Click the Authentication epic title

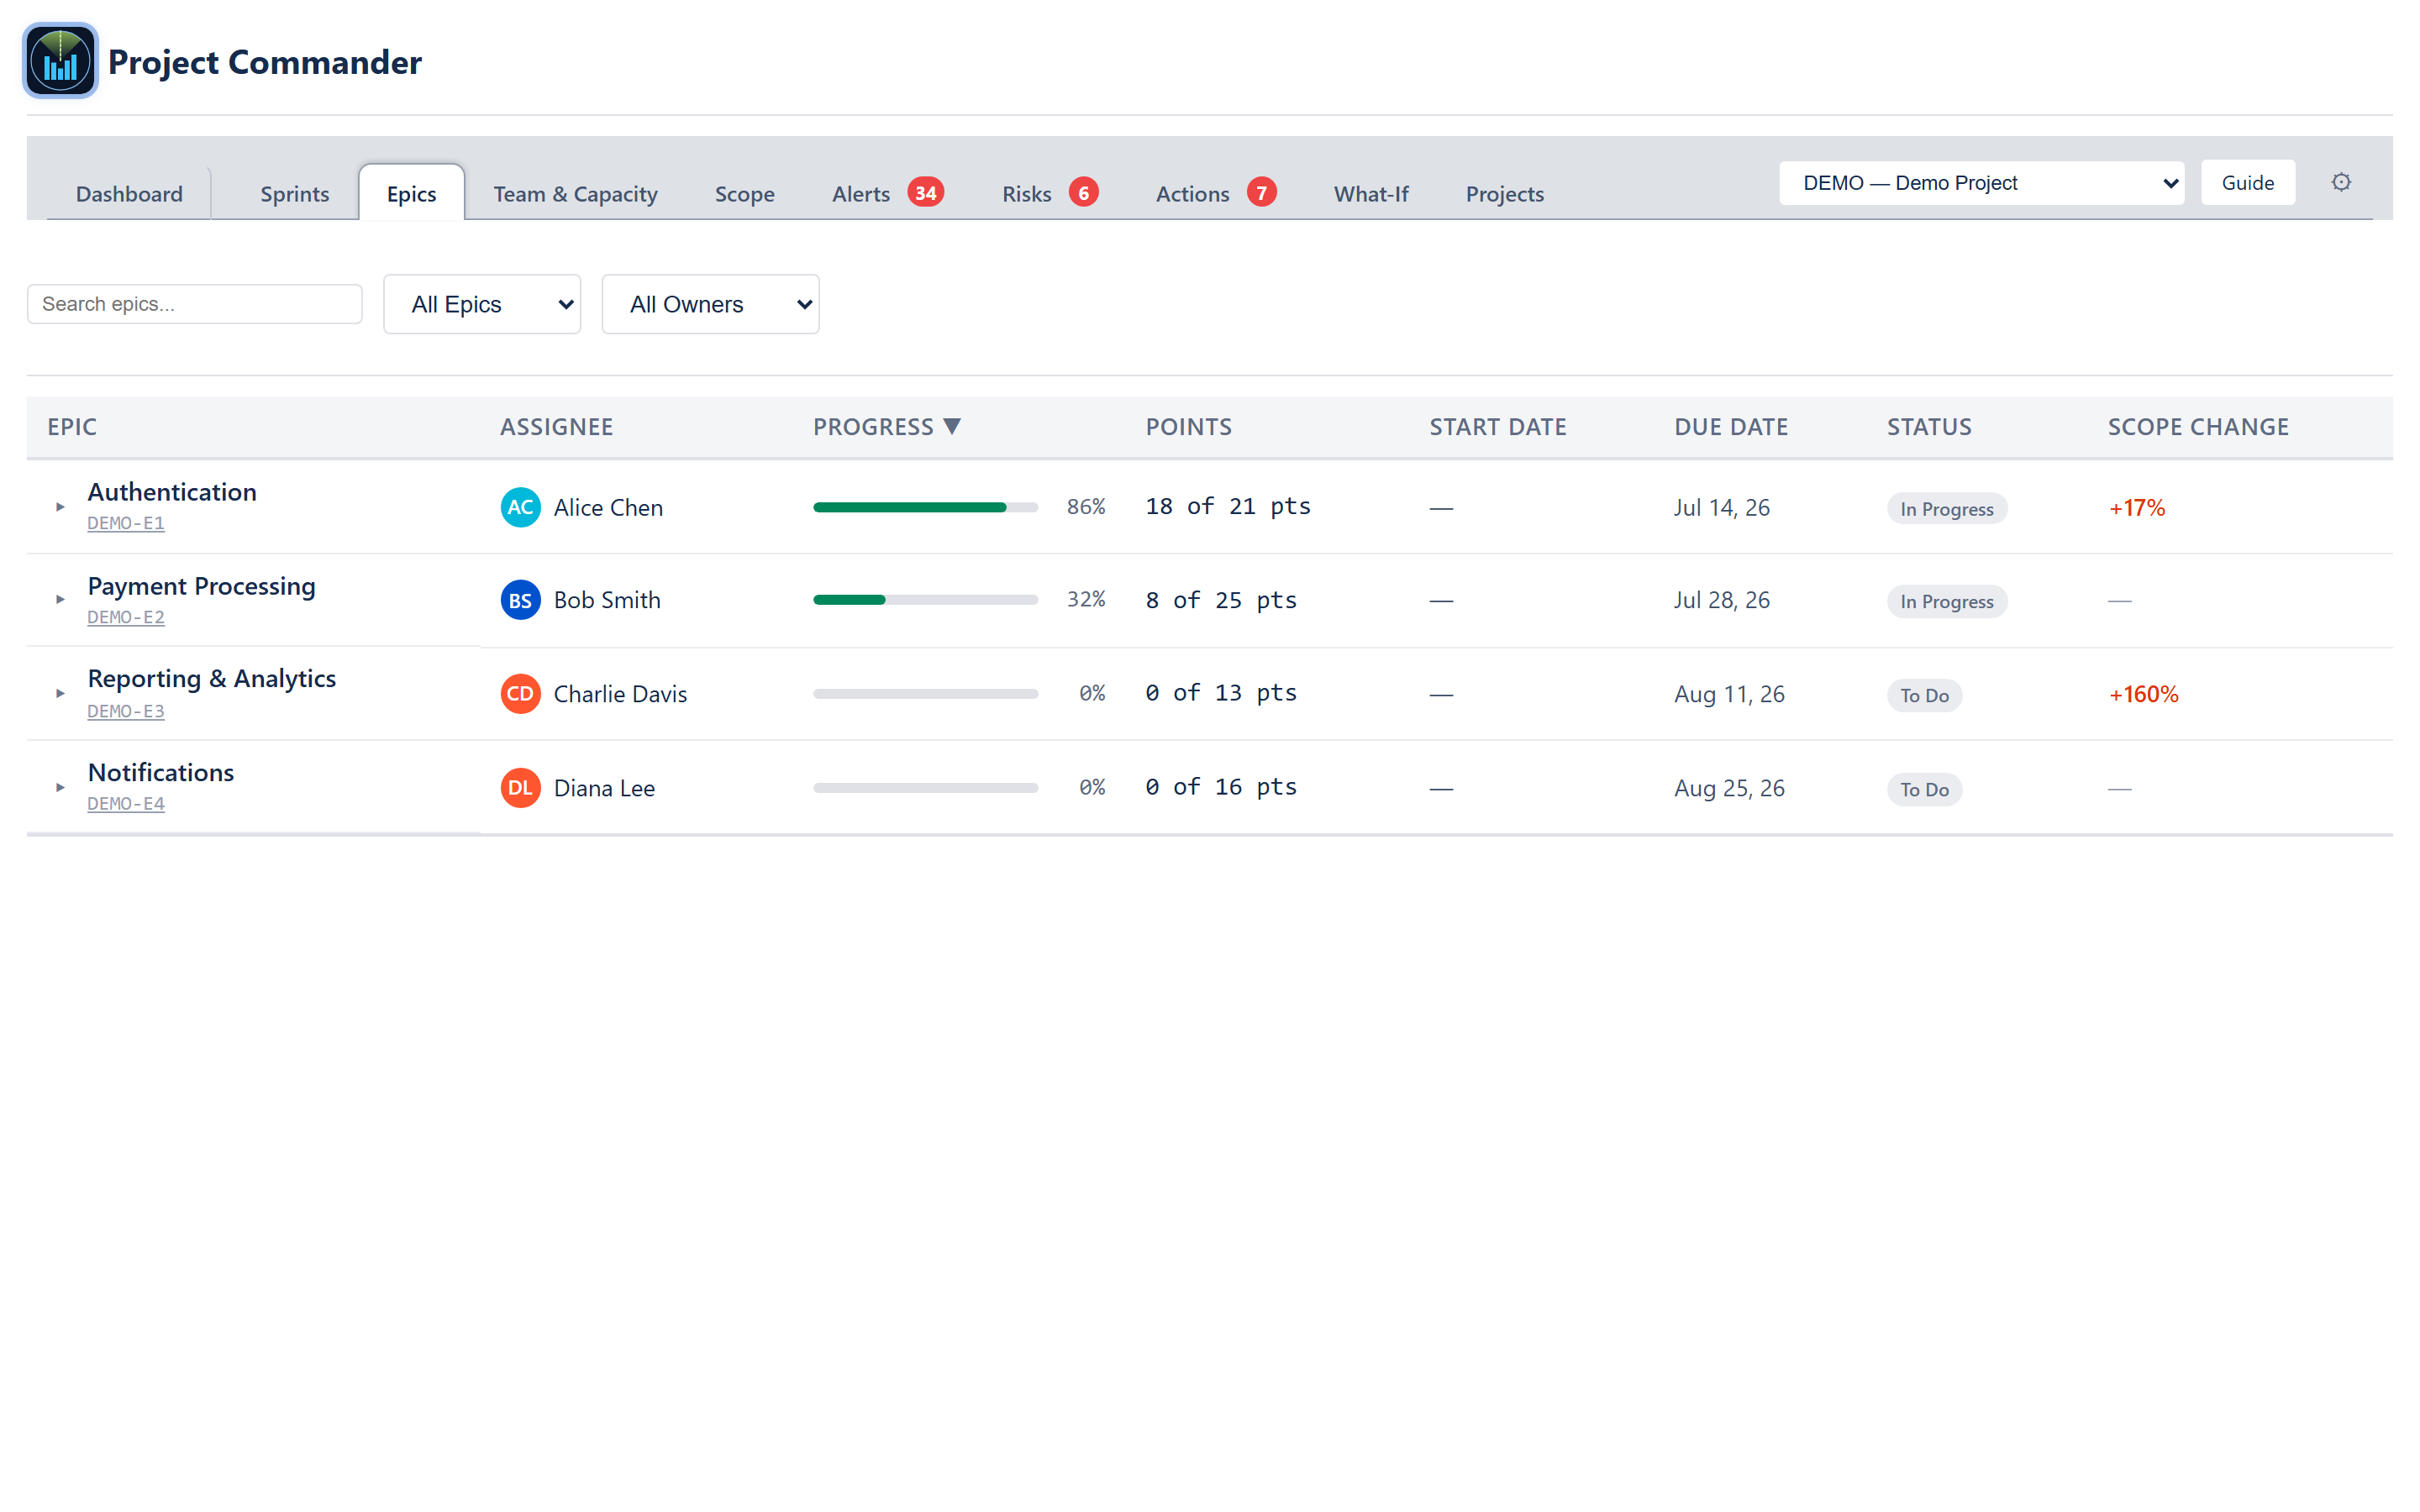172,492
